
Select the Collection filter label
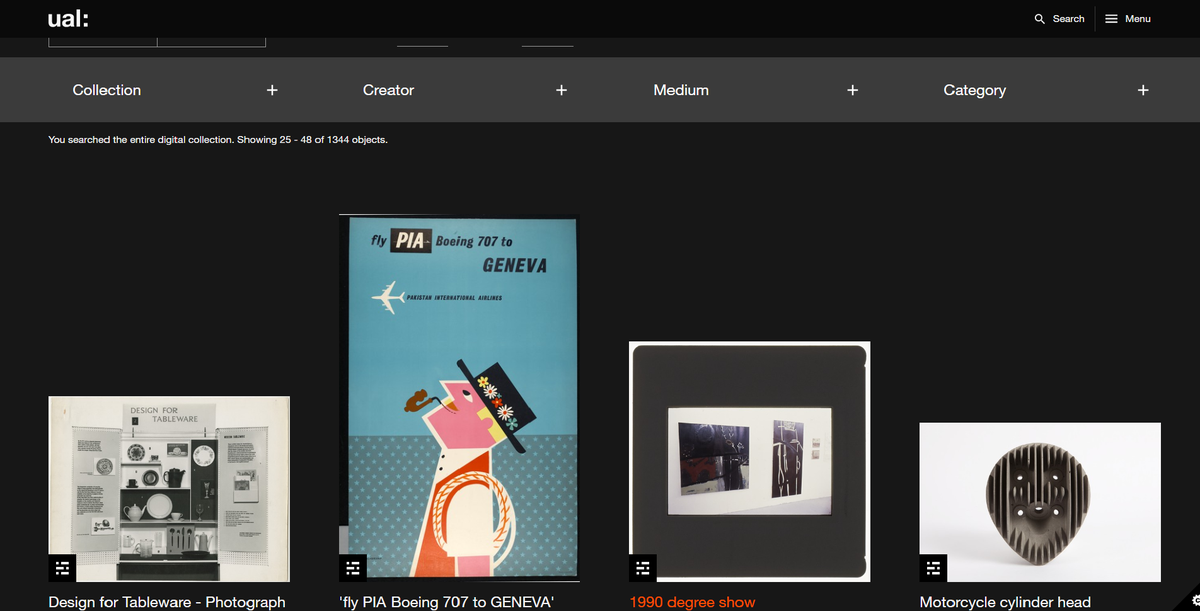pos(107,90)
